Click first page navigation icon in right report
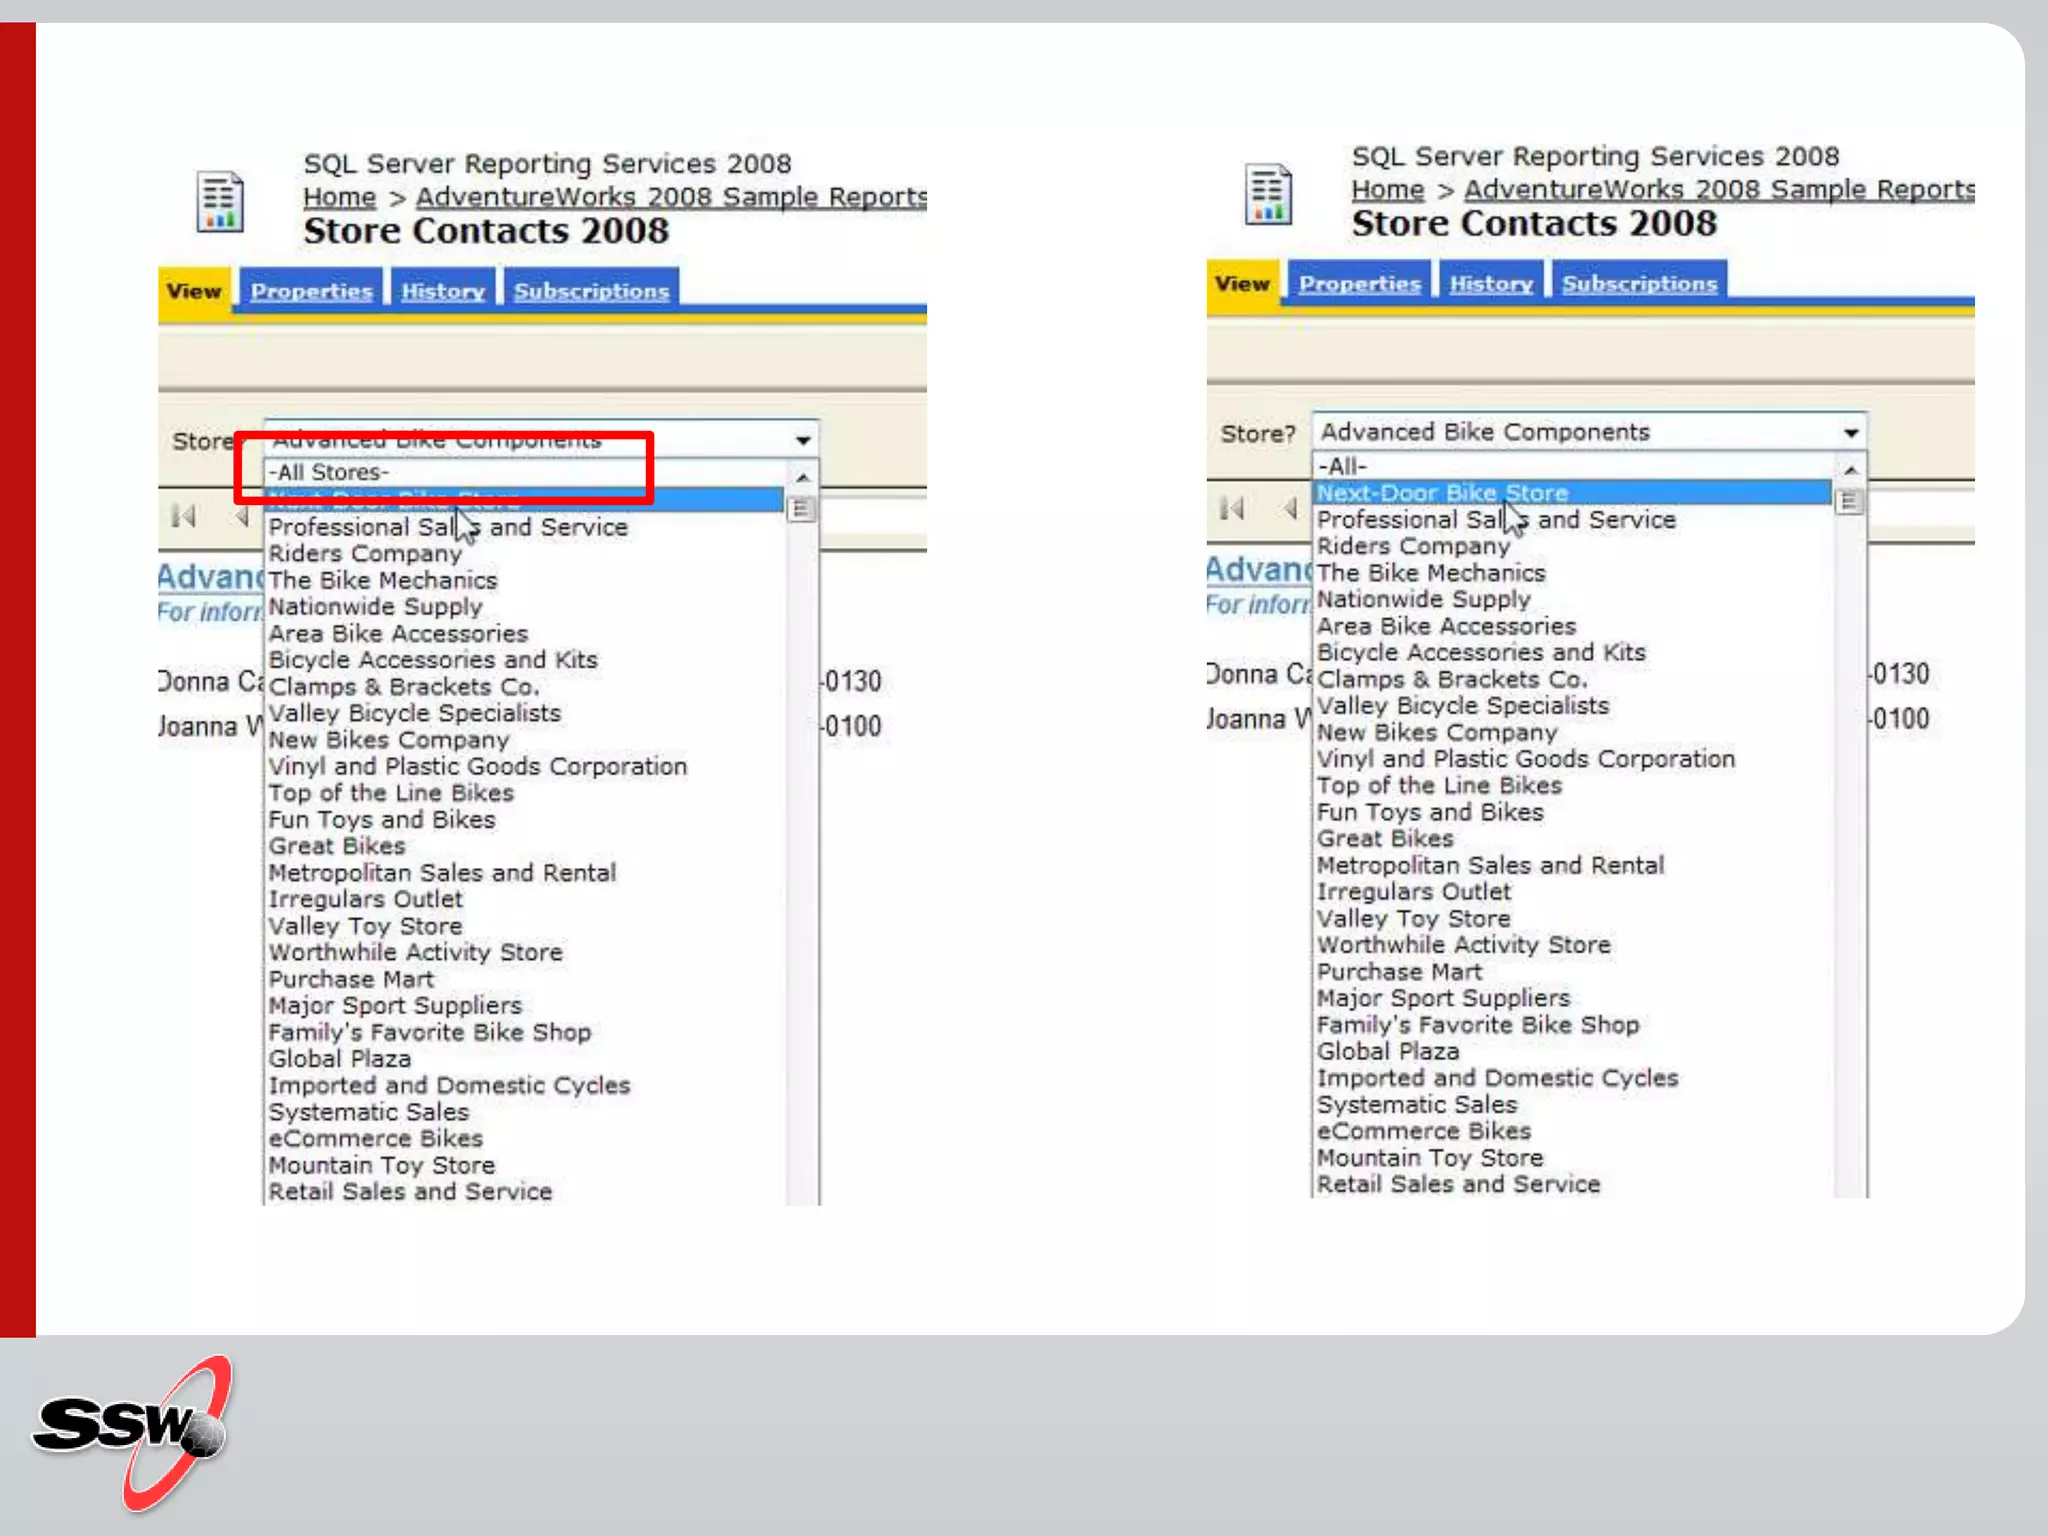Image resolution: width=2048 pixels, height=1536 pixels. point(1232,509)
